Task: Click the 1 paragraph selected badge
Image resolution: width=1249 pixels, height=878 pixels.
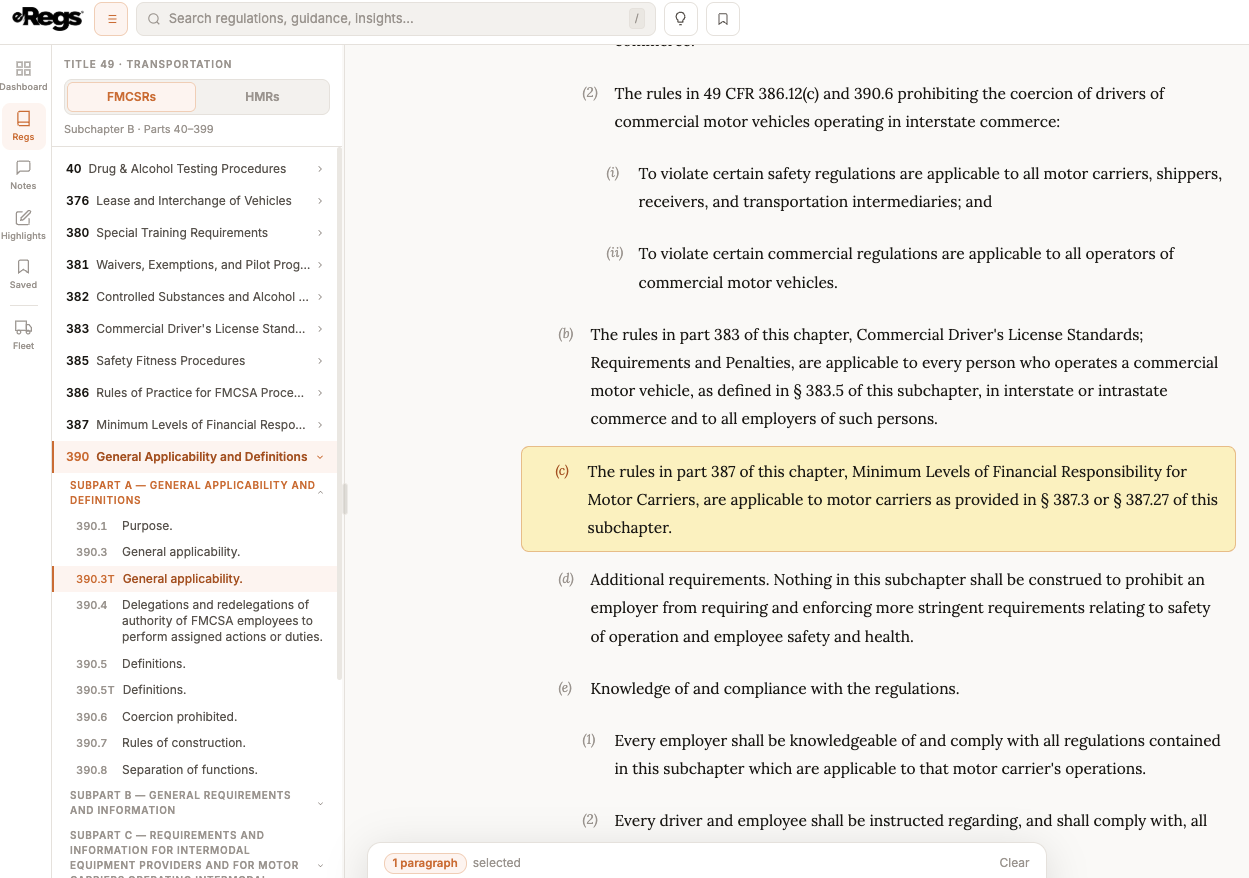Action: click(425, 863)
